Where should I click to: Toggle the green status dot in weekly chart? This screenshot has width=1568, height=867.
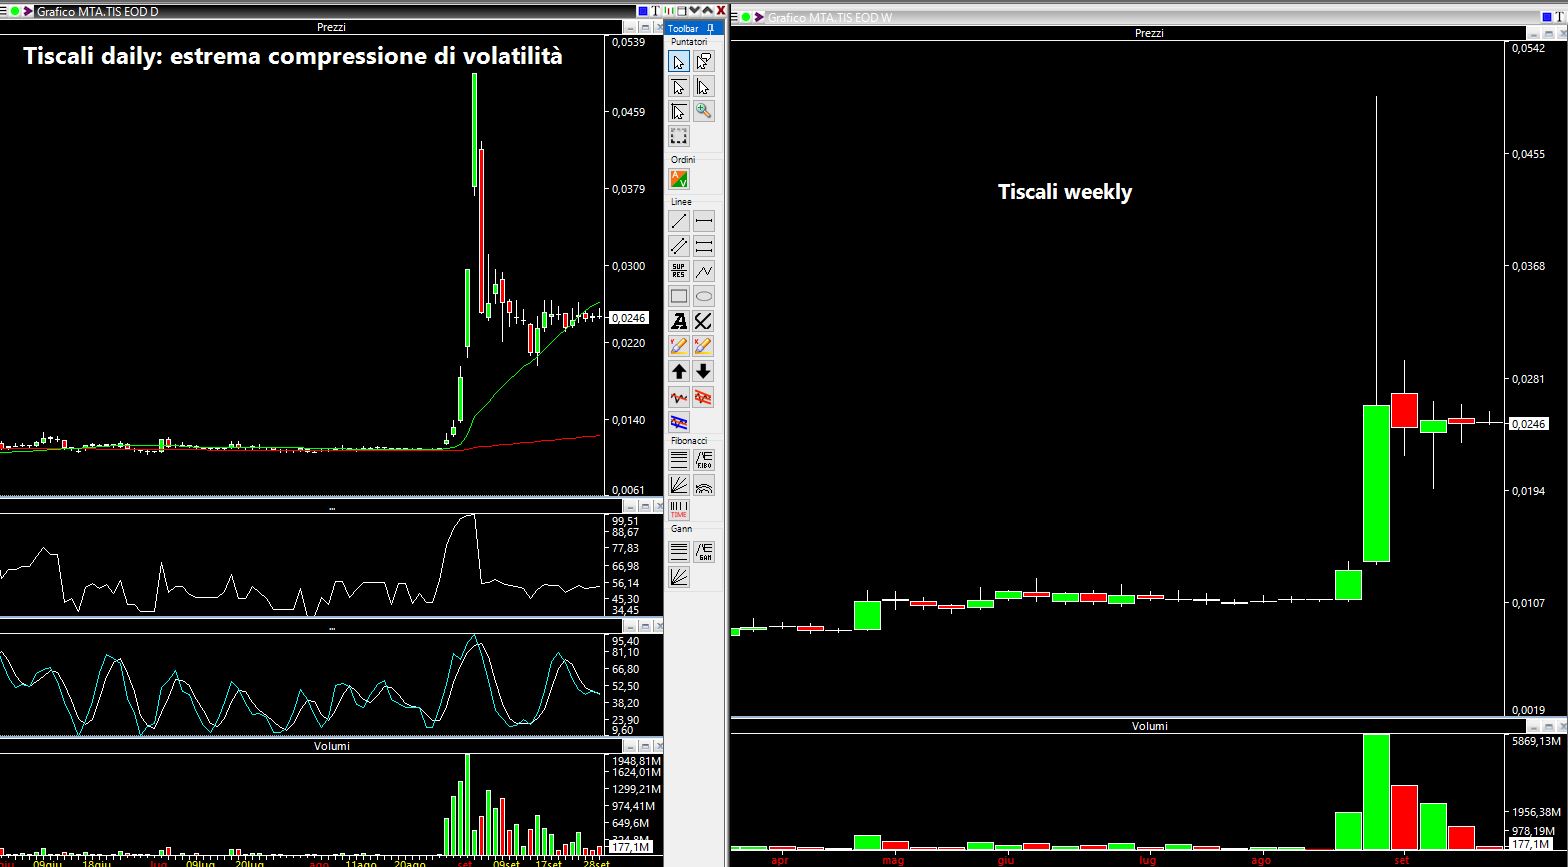pos(746,17)
